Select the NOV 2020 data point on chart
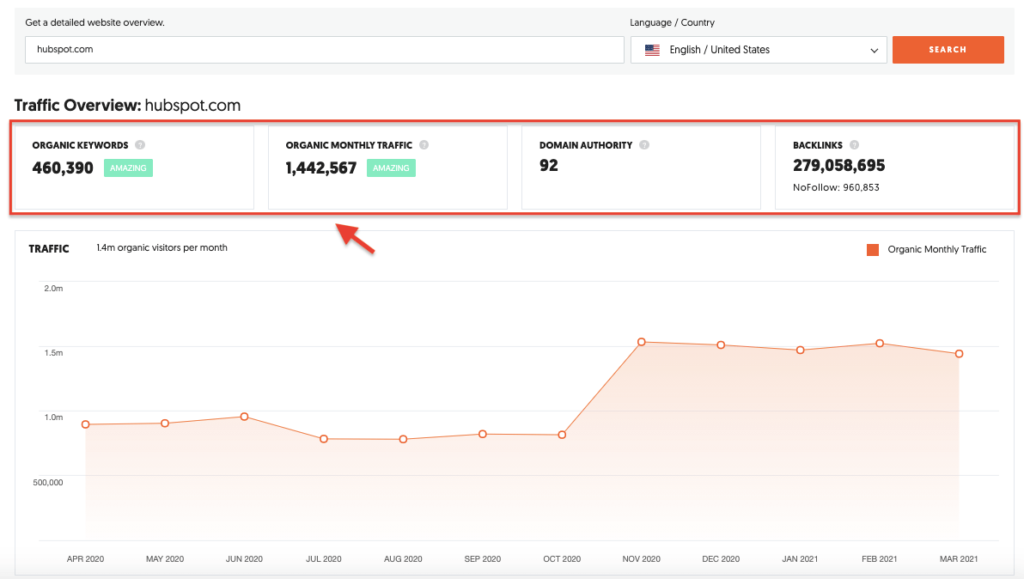1024x579 pixels. (640, 341)
